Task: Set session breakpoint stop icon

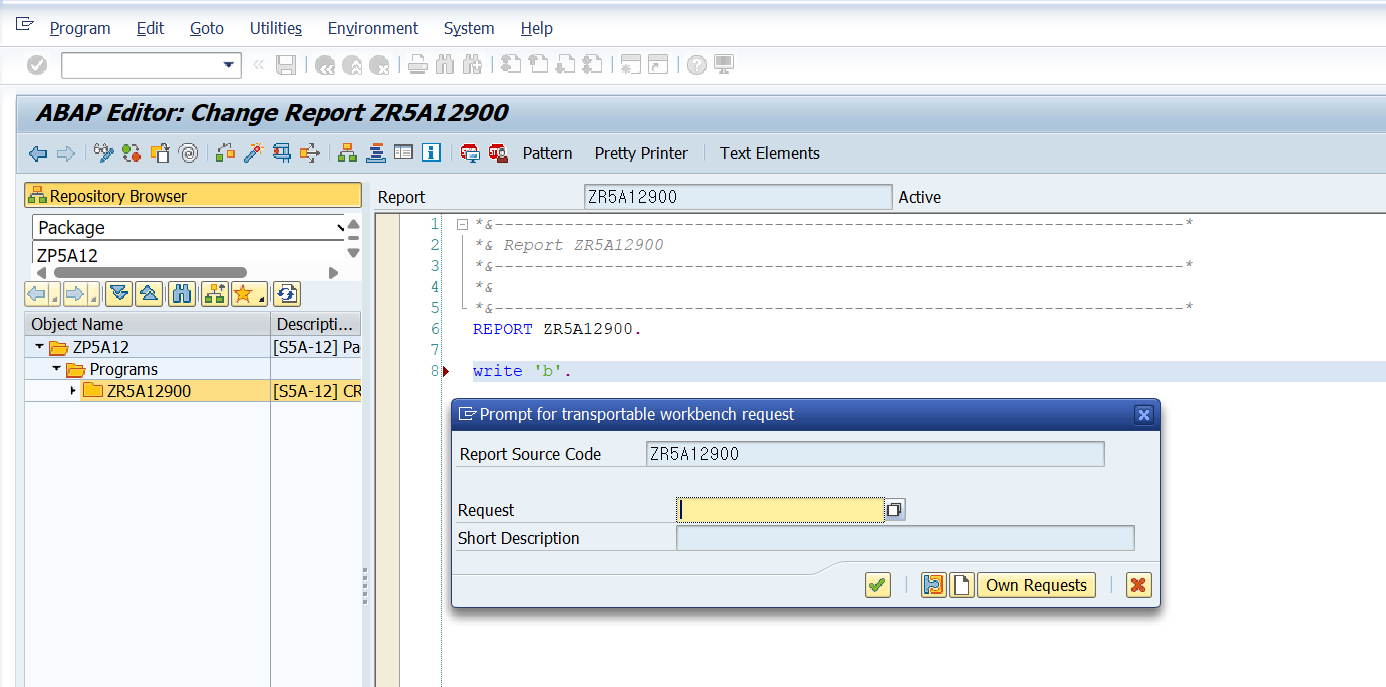Action: [470, 153]
